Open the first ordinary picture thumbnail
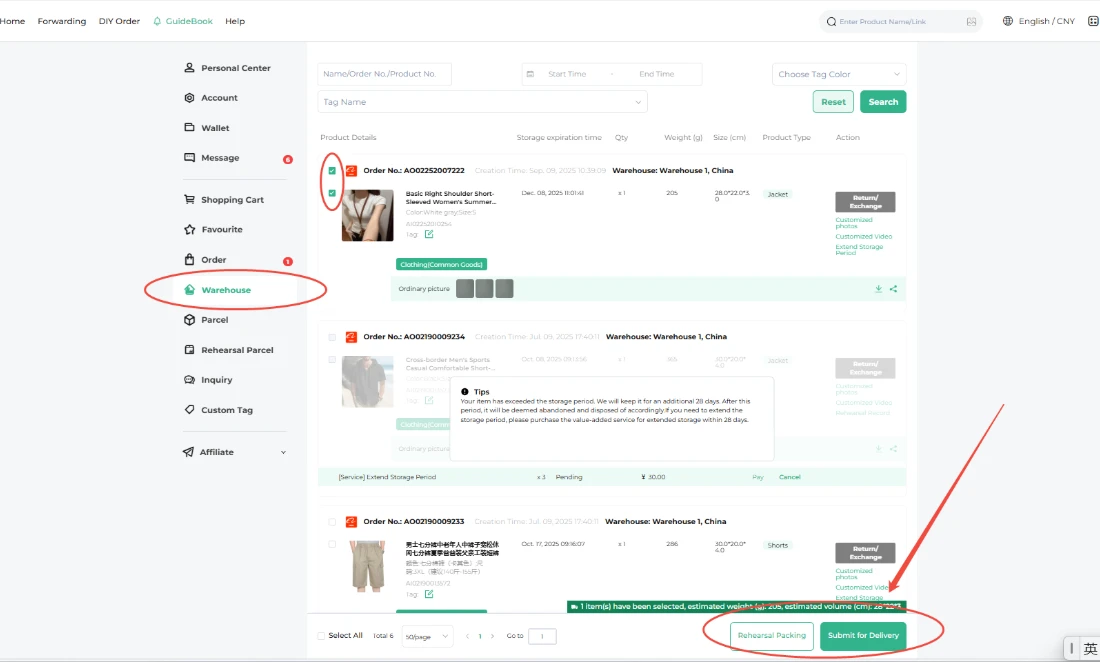 click(x=465, y=289)
